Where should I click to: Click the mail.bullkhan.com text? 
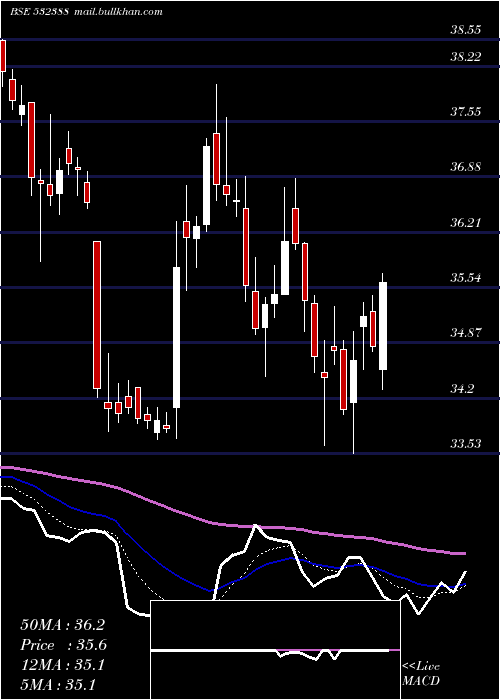pyautogui.click(x=117, y=12)
